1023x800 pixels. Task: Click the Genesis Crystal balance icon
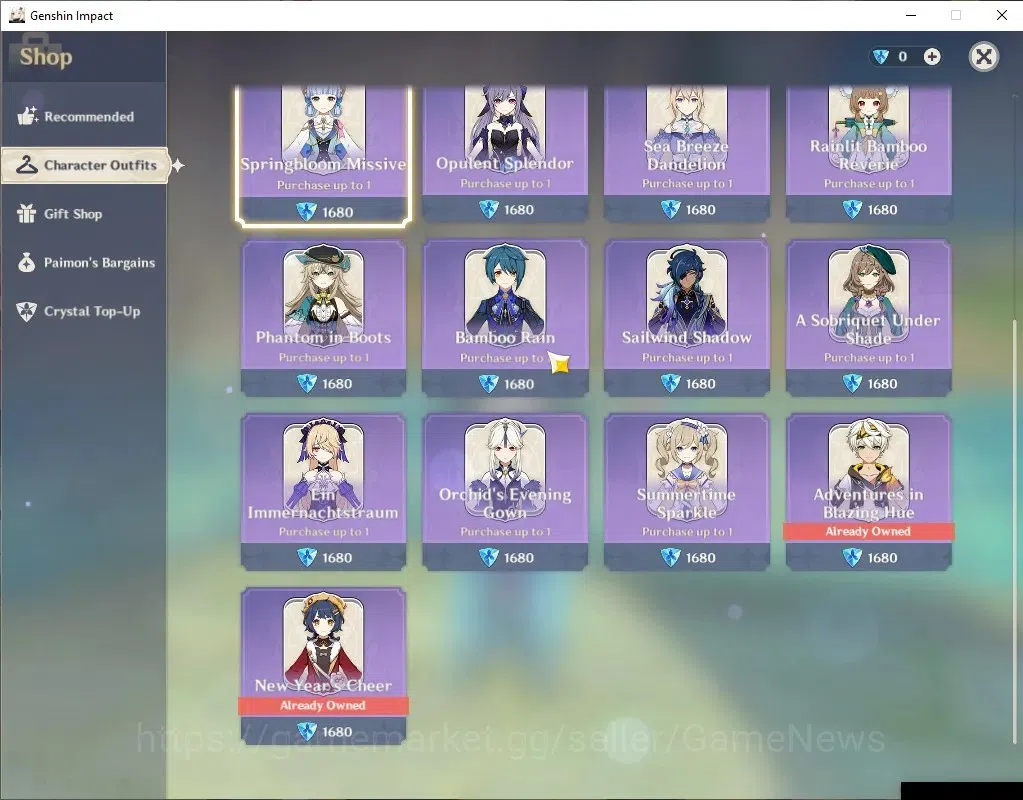click(x=881, y=57)
